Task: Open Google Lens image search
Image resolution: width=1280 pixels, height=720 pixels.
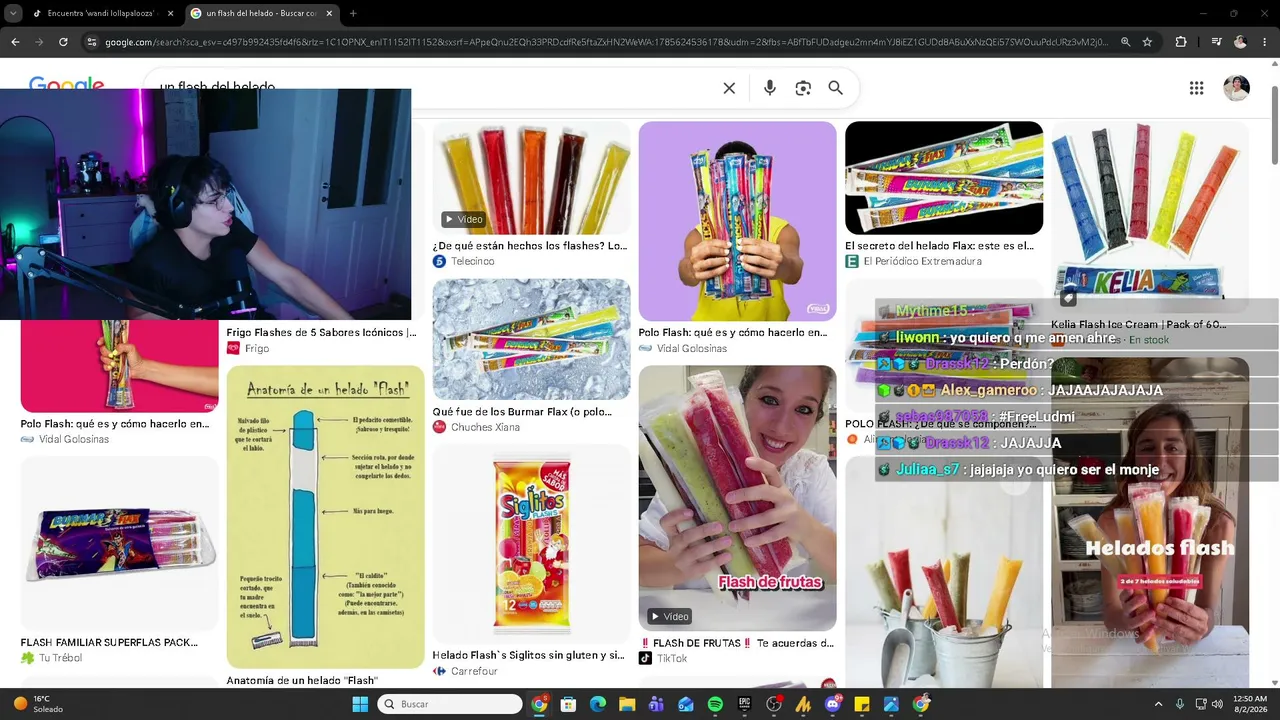Action: (803, 88)
